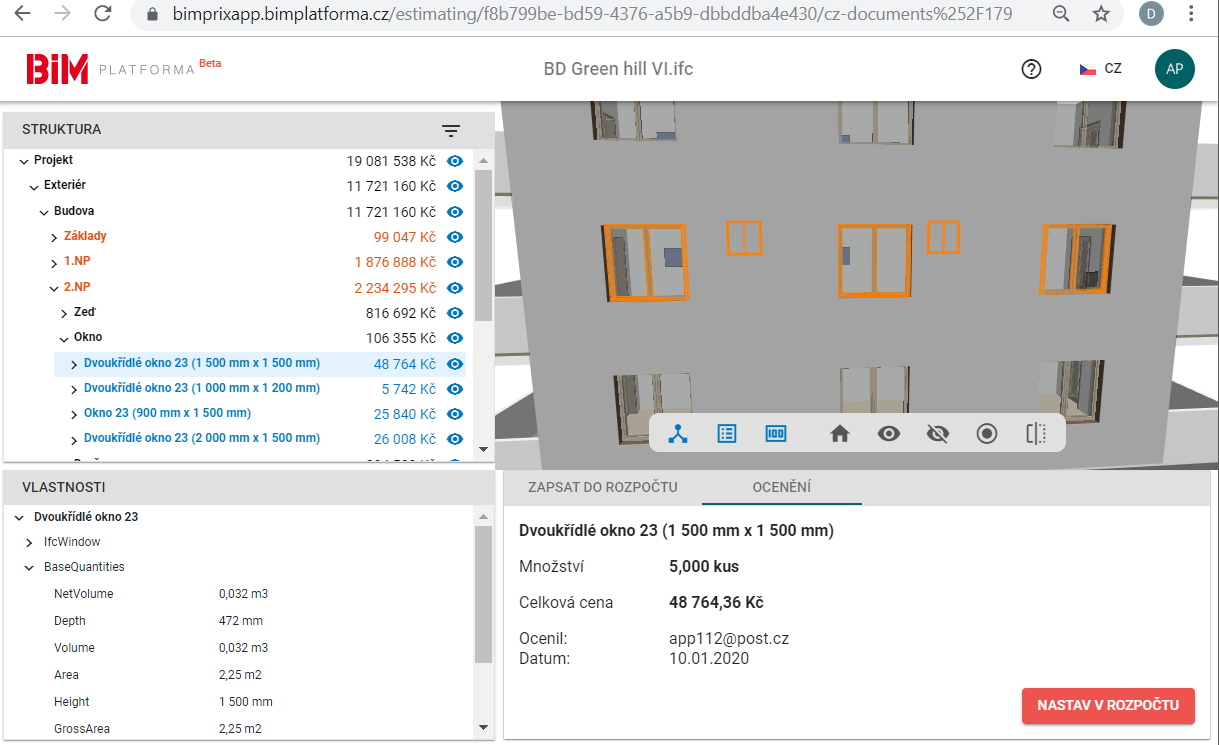
Task: Toggle visibility of Základy row
Action: 455,237
